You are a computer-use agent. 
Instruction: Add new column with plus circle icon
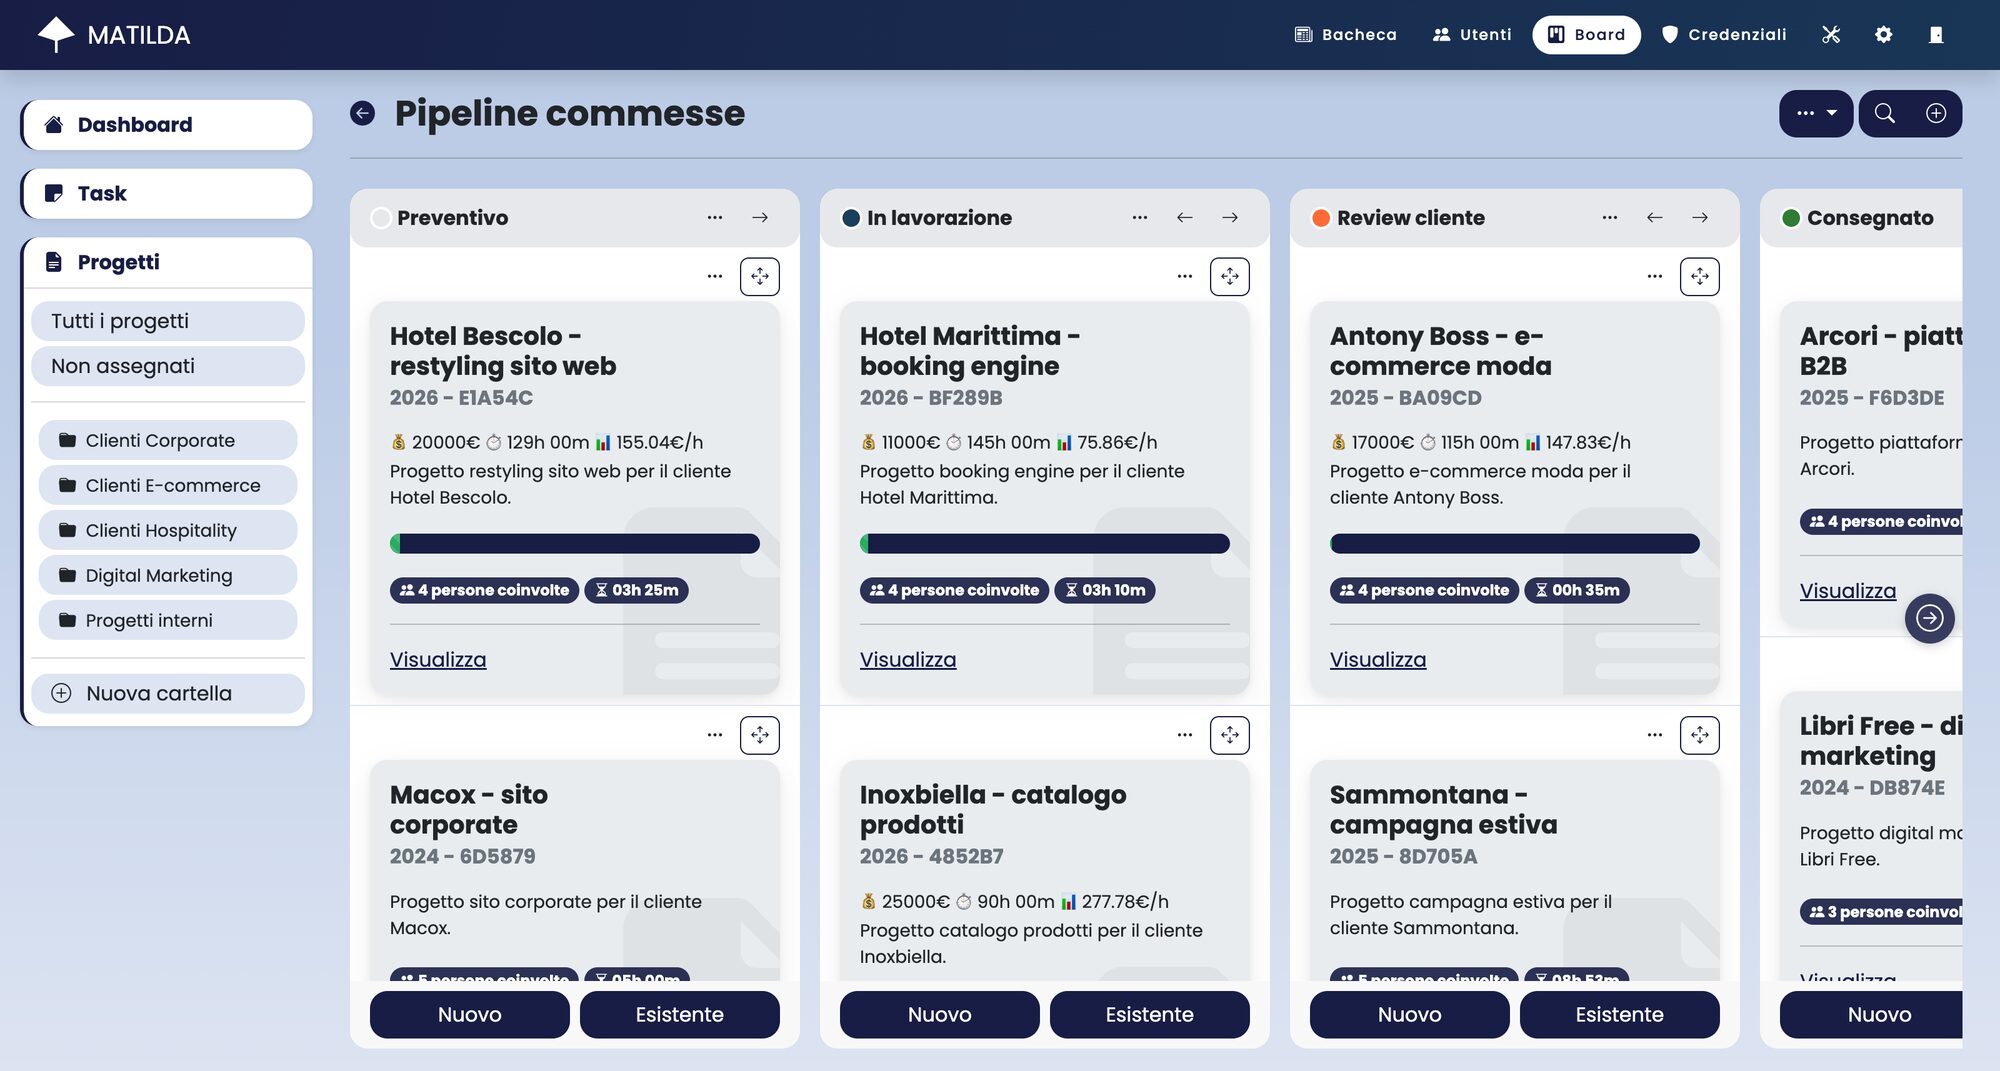click(x=1936, y=113)
